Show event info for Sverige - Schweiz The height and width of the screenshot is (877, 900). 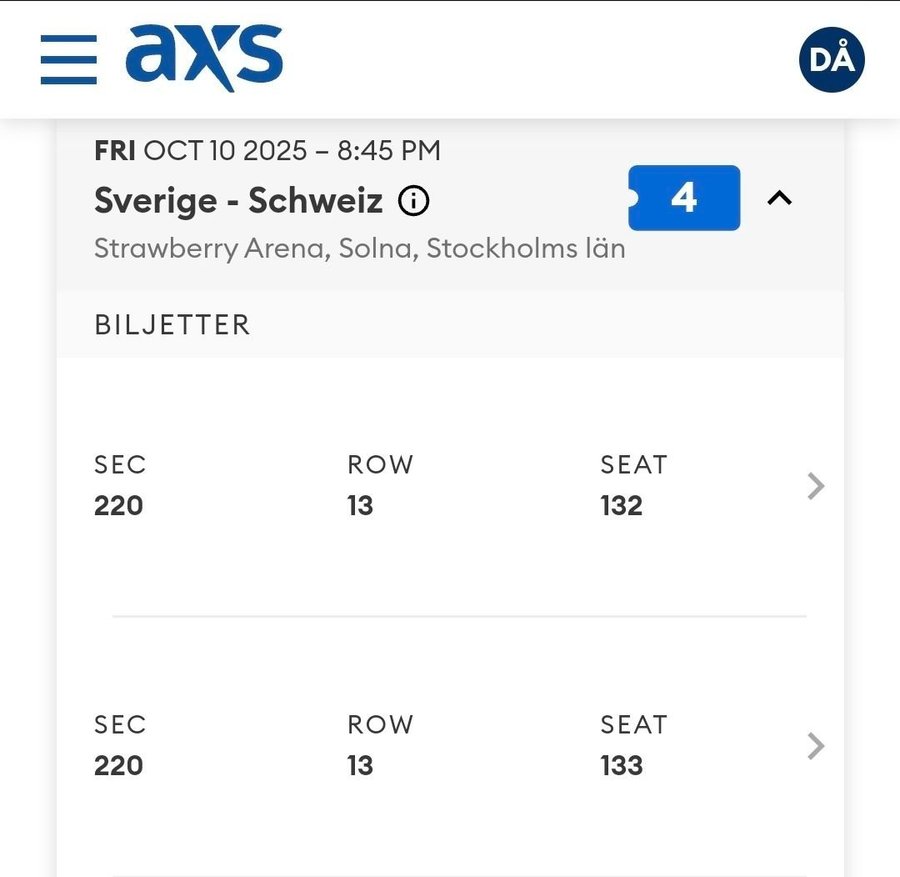click(413, 201)
